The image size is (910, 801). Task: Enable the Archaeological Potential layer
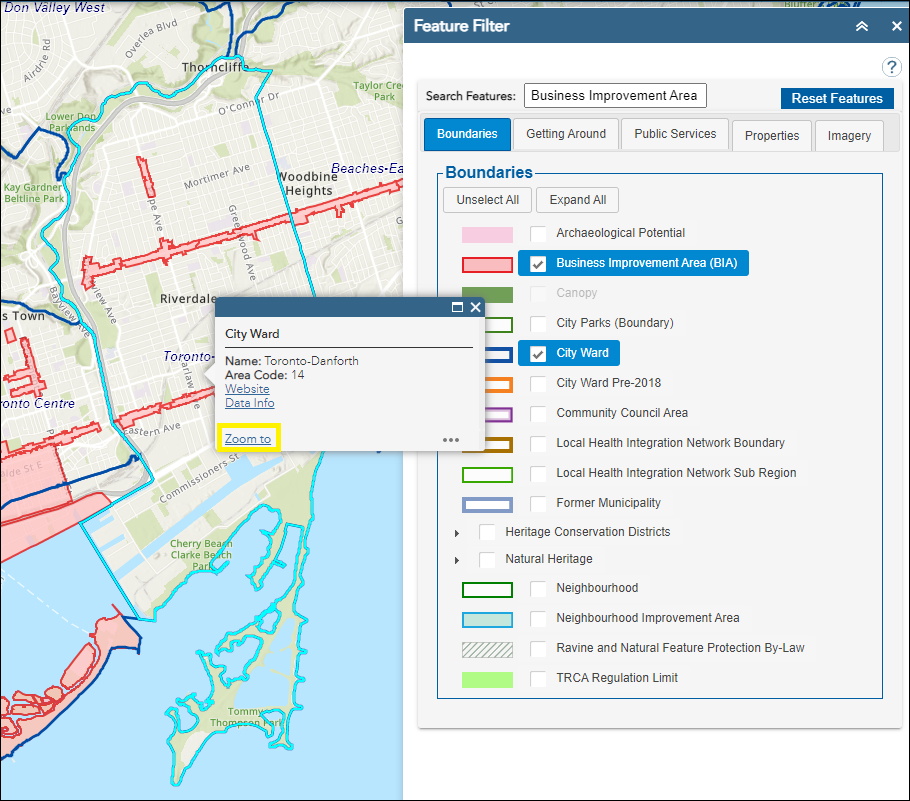[x=538, y=233]
